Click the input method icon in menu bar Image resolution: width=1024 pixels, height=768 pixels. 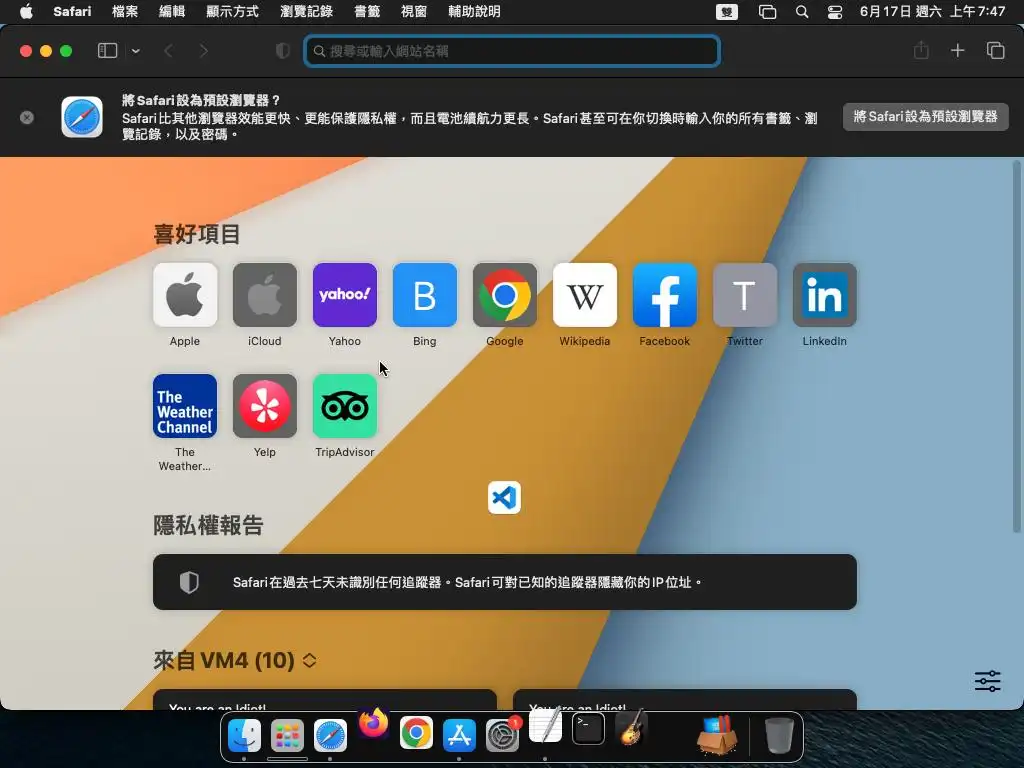pyautogui.click(x=727, y=12)
